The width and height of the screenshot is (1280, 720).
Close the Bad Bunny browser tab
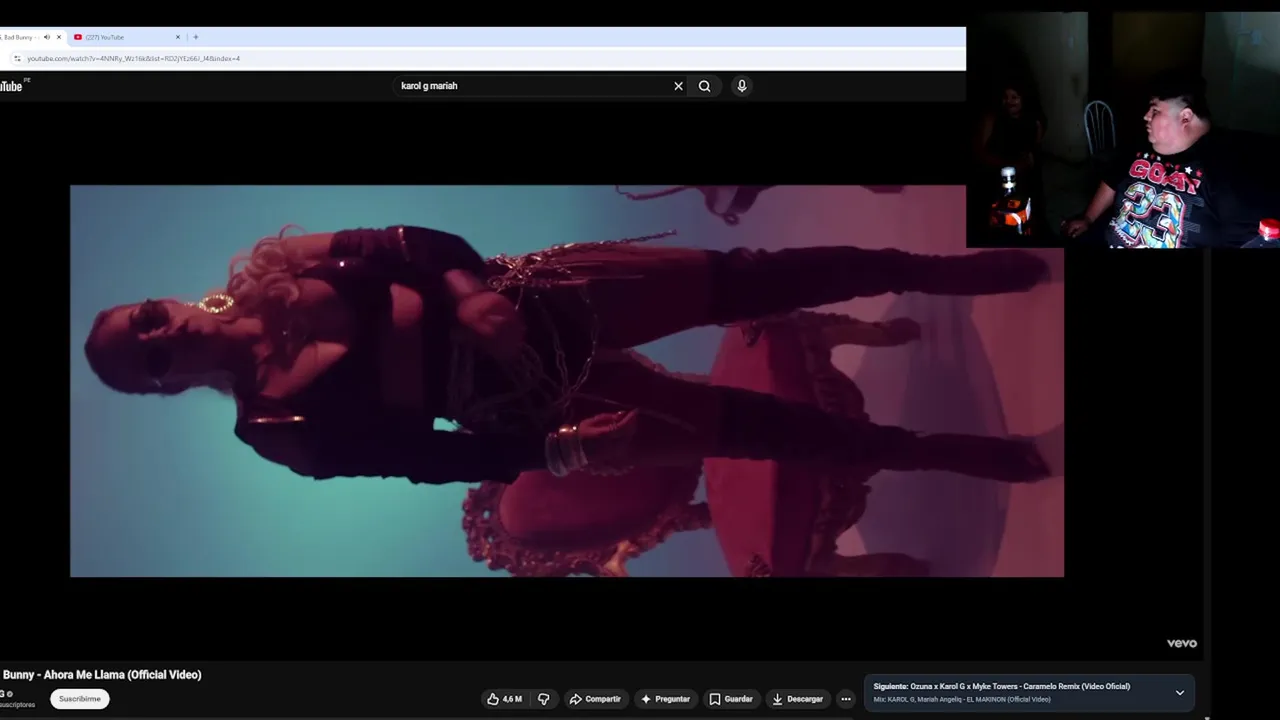click(59, 37)
